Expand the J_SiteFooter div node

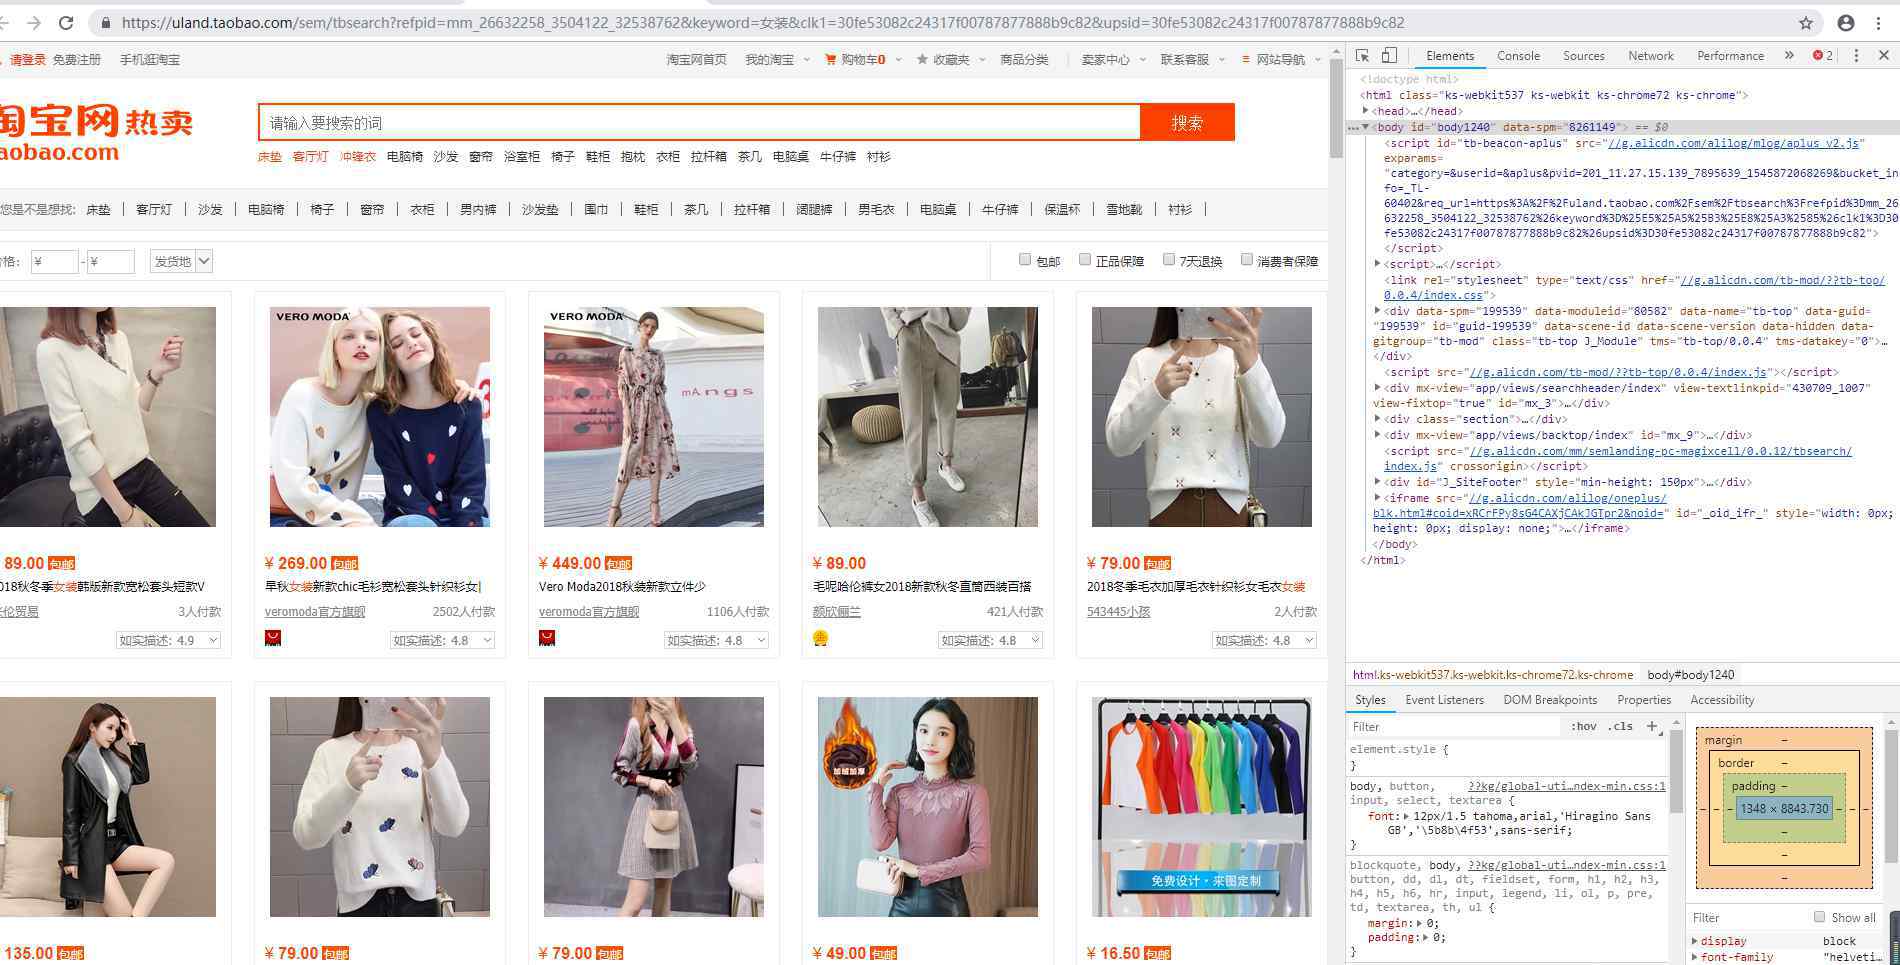point(1378,482)
